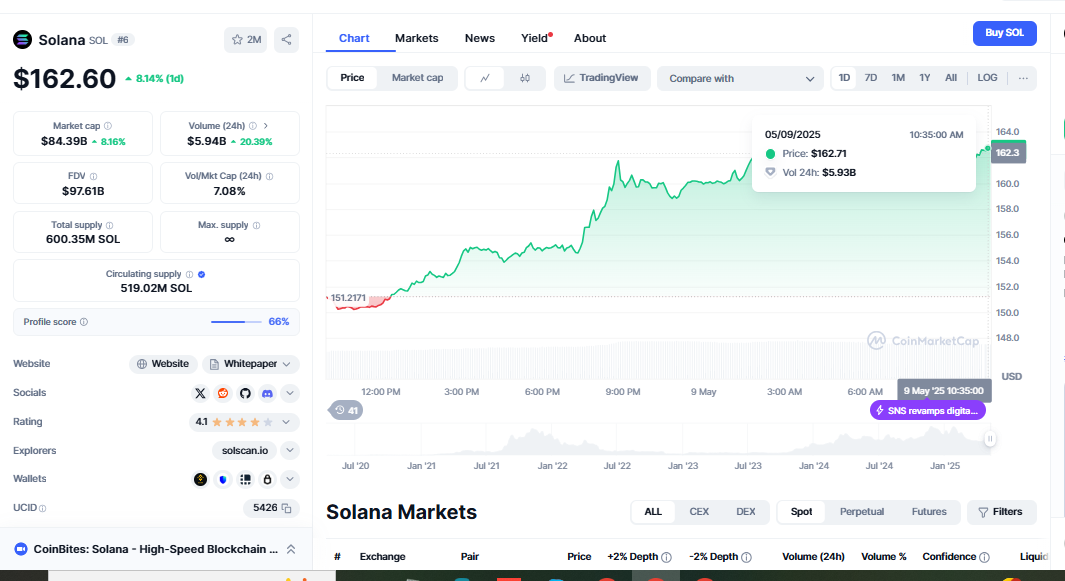Viewport: 1065px width, 581px height.
Task: Open the Compare with dropdown
Action: 740,78
